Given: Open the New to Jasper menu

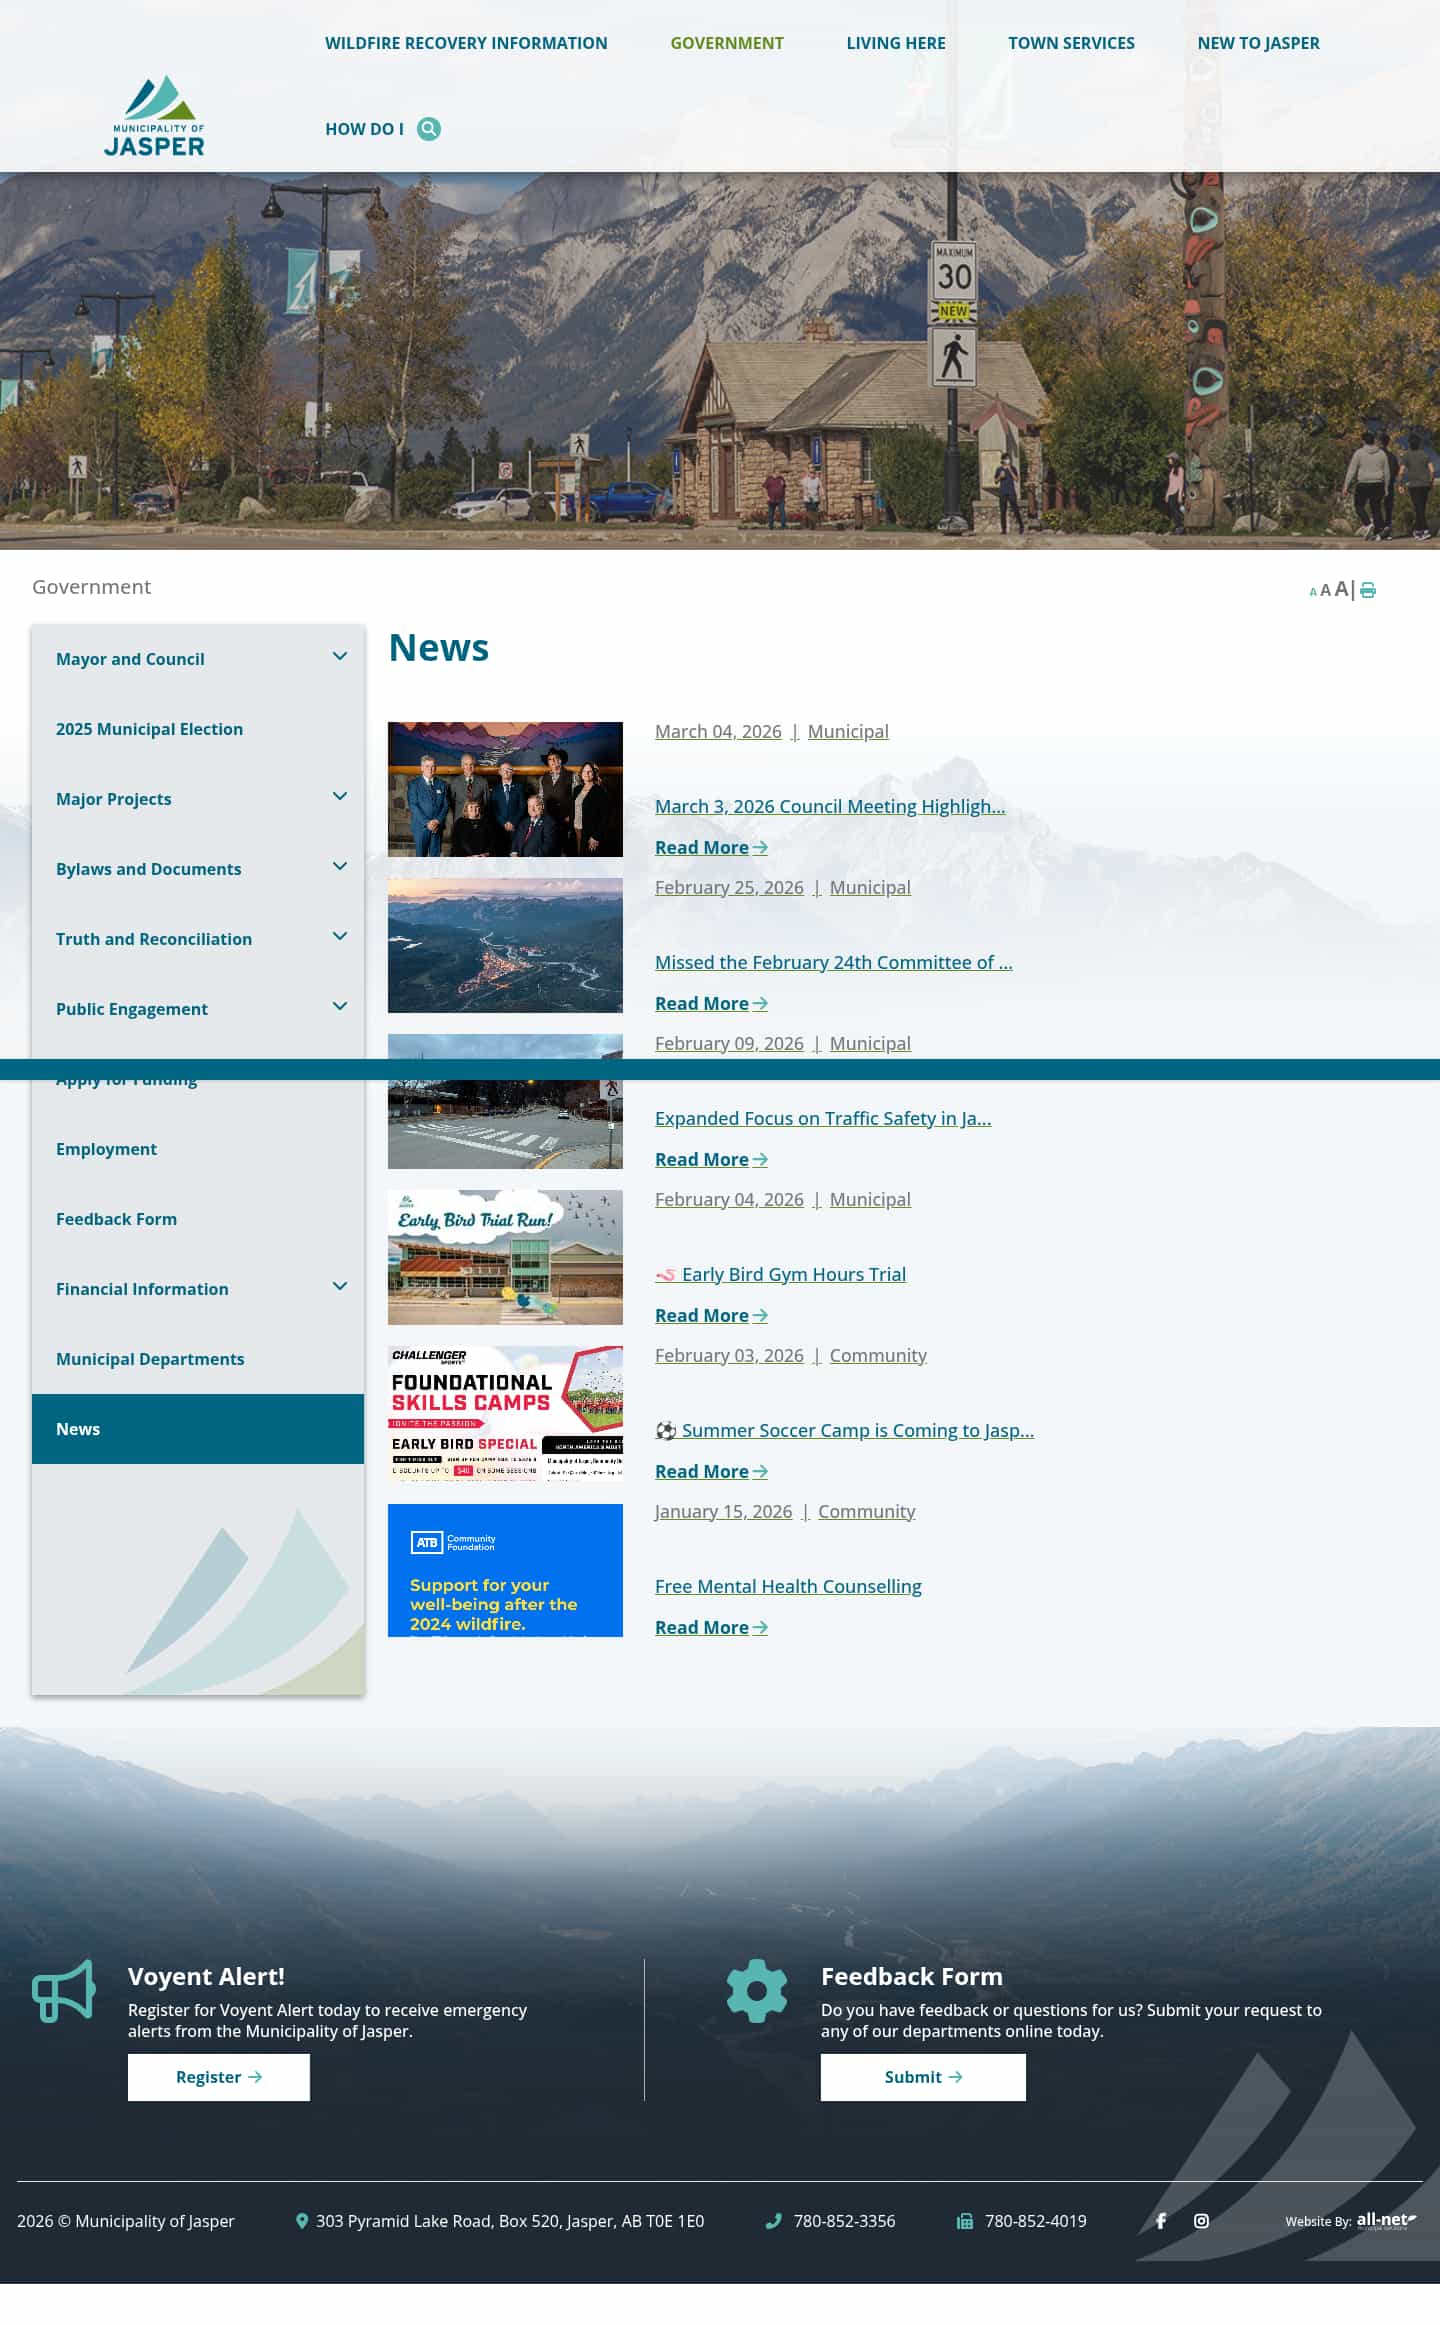Looking at the screenshot, I should click(1258, 43).
